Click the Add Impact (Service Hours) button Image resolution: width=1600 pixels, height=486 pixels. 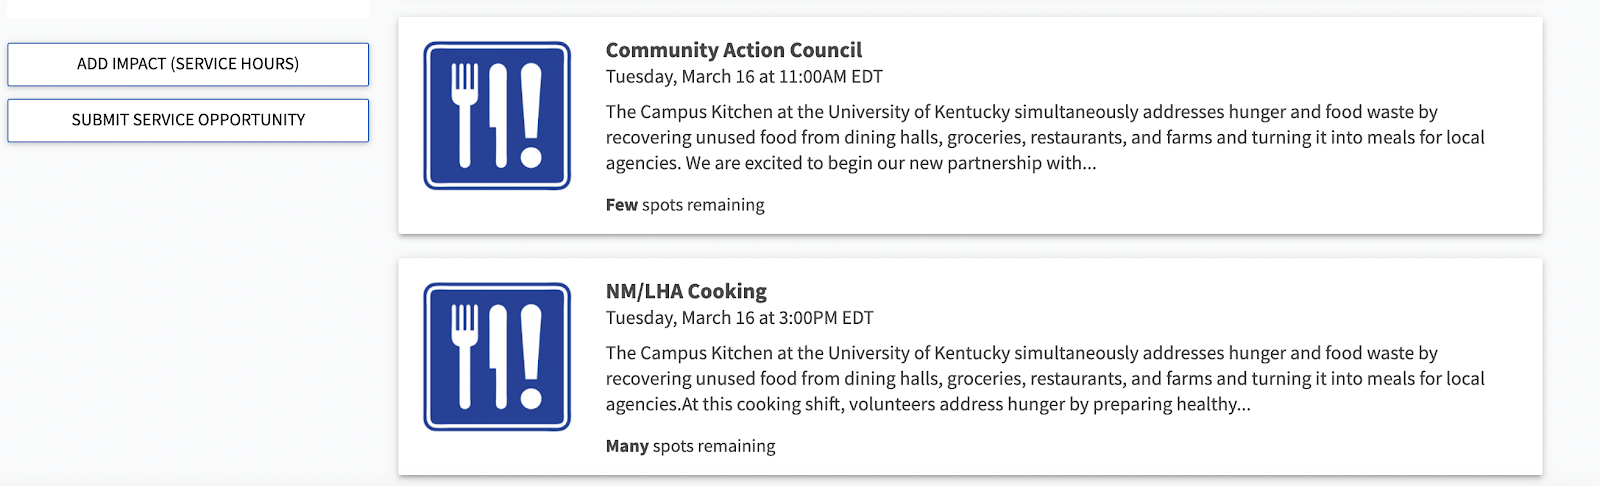[x=188, y=64]
